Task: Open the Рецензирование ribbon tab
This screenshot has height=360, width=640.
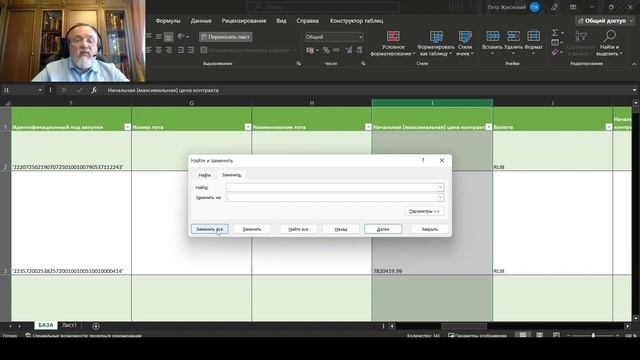Action: tap(244, 21)
